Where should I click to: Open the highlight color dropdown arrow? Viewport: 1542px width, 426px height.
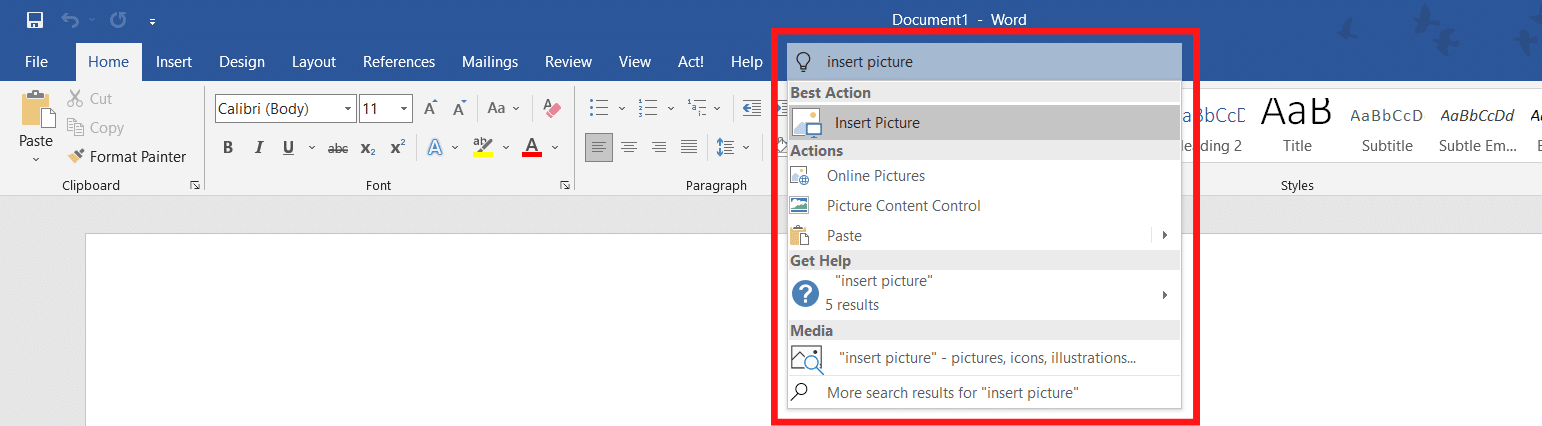click(507, 148)
